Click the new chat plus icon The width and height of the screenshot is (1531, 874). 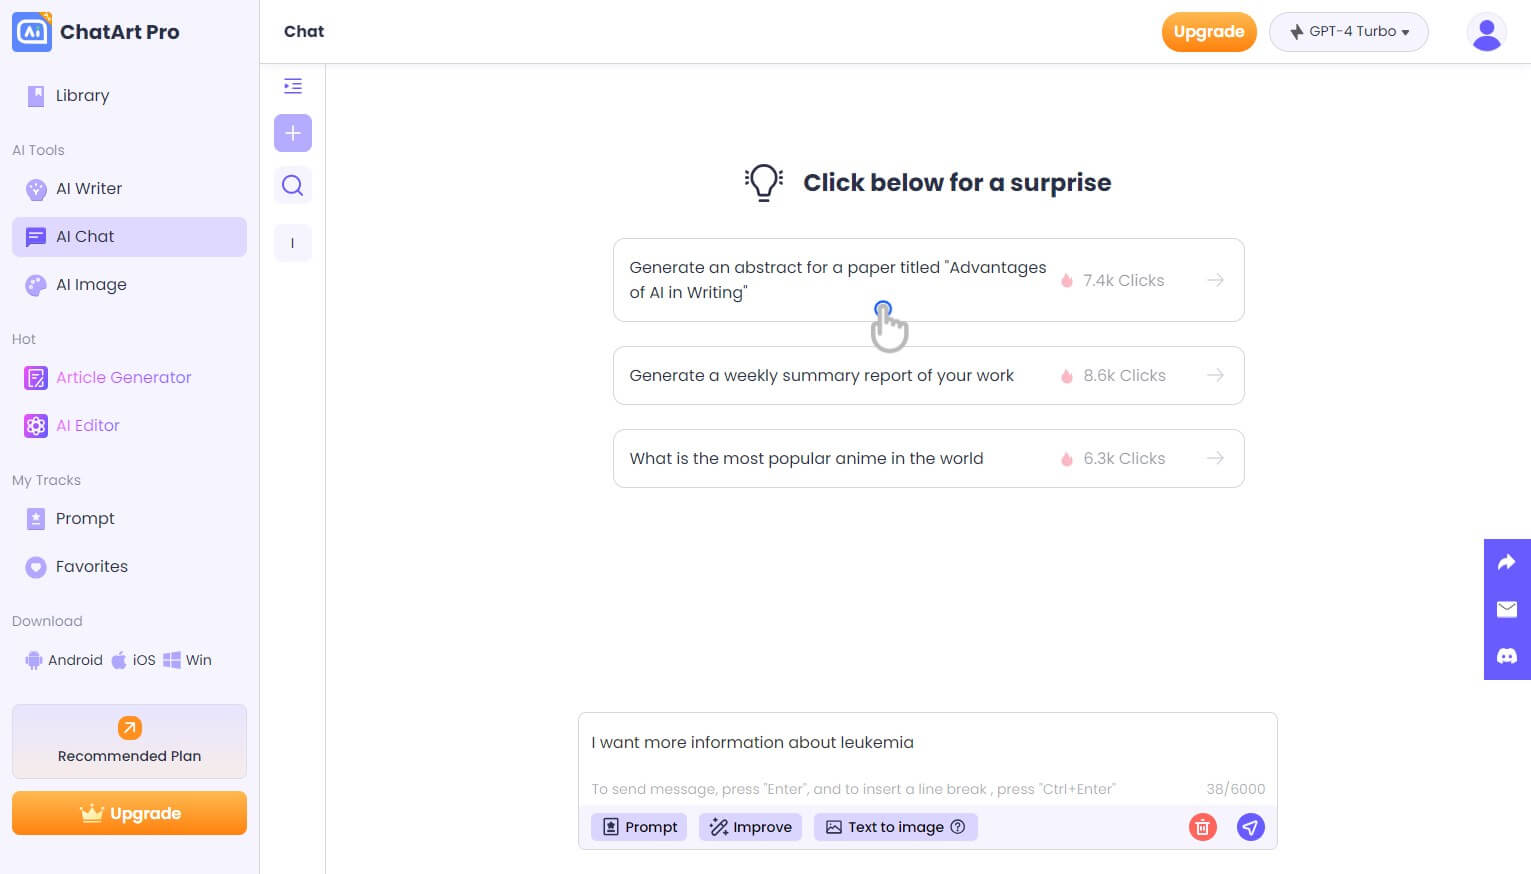pos(293,133)
